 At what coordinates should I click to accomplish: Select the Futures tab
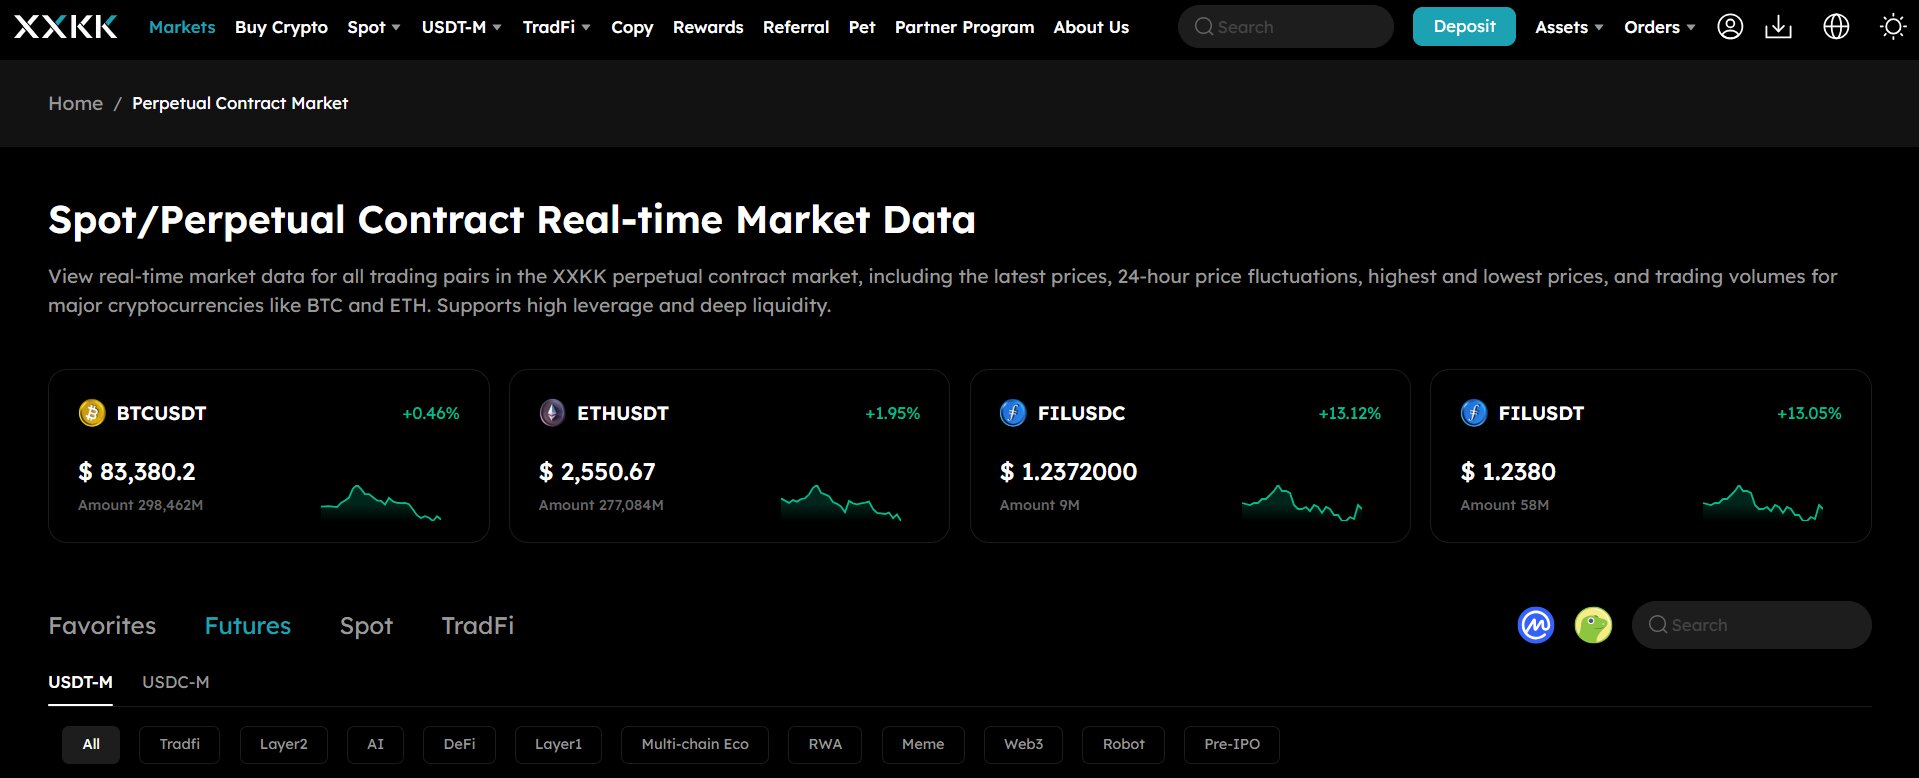pyautogui.click(x=248, y=625)
